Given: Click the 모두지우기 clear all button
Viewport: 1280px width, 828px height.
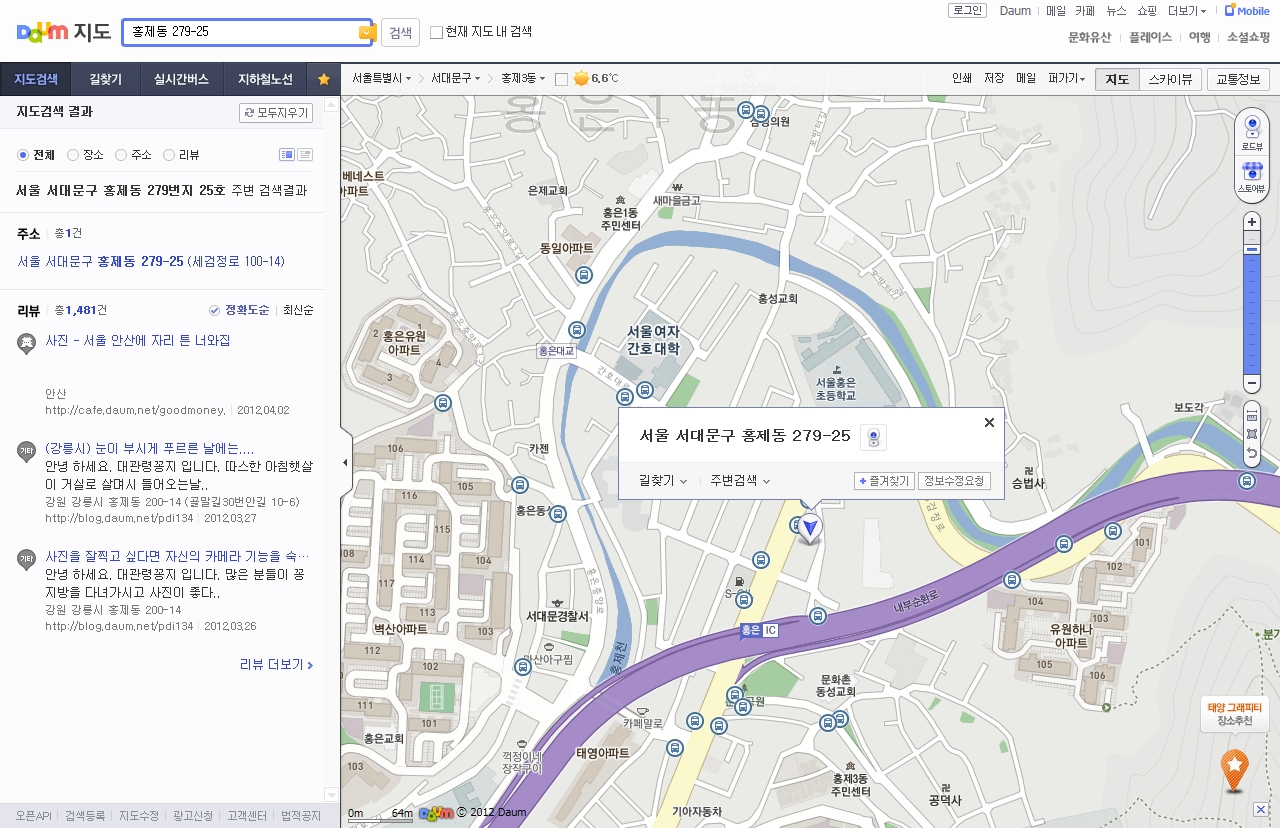Looking at the screenshot, I should [x=276, y=113].
